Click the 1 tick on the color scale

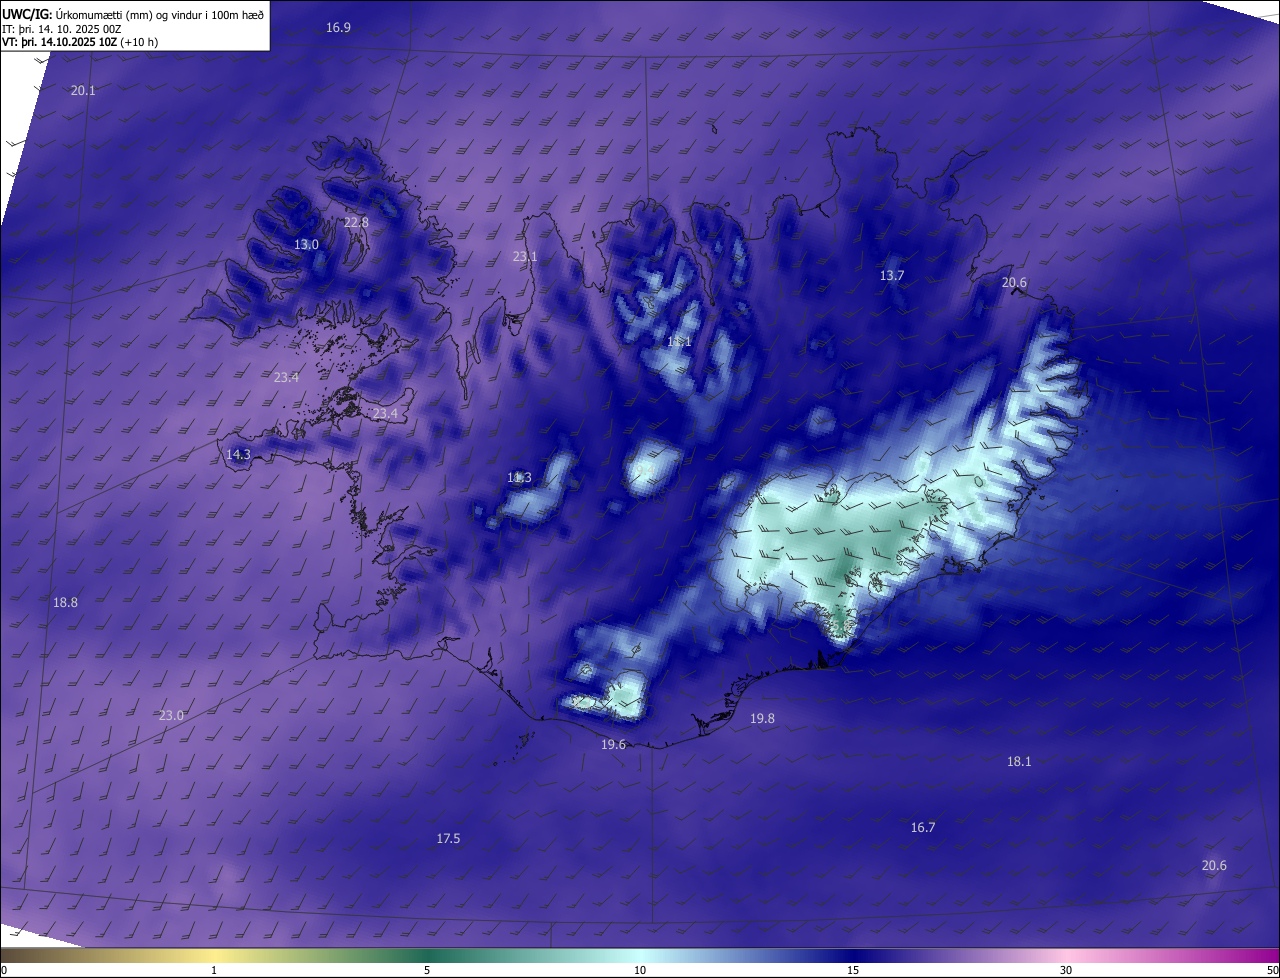pyautogui.click(x=214, y=970)
